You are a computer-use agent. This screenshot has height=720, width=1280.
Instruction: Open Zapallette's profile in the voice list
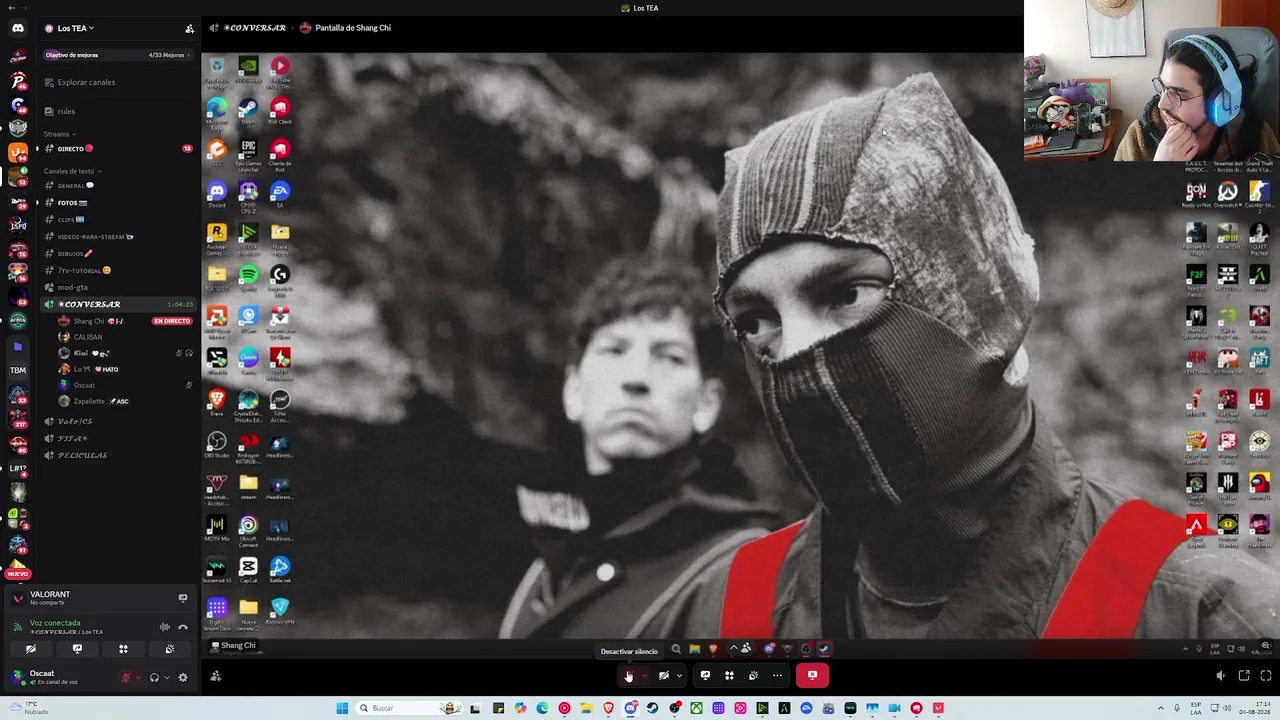click(x=94, y=401)
